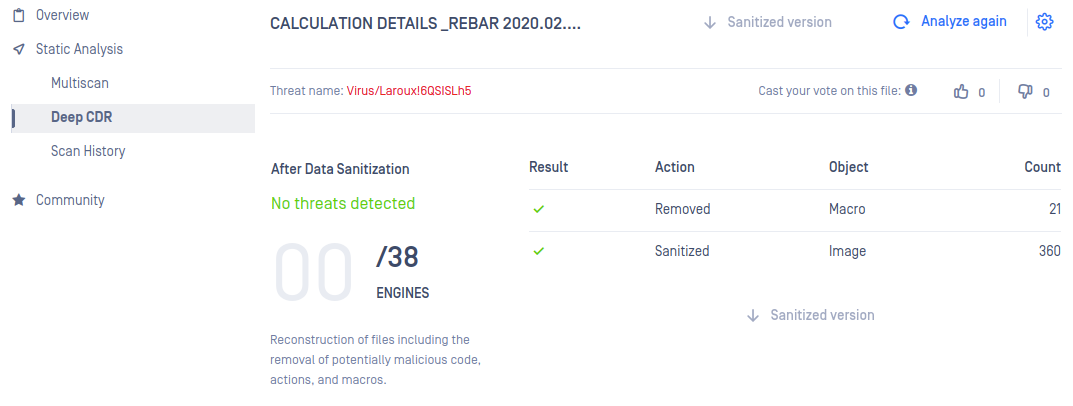Screen dimensions: 1073x406
Task: Click the Overview clipboard icon
Action: coord(19,15)
